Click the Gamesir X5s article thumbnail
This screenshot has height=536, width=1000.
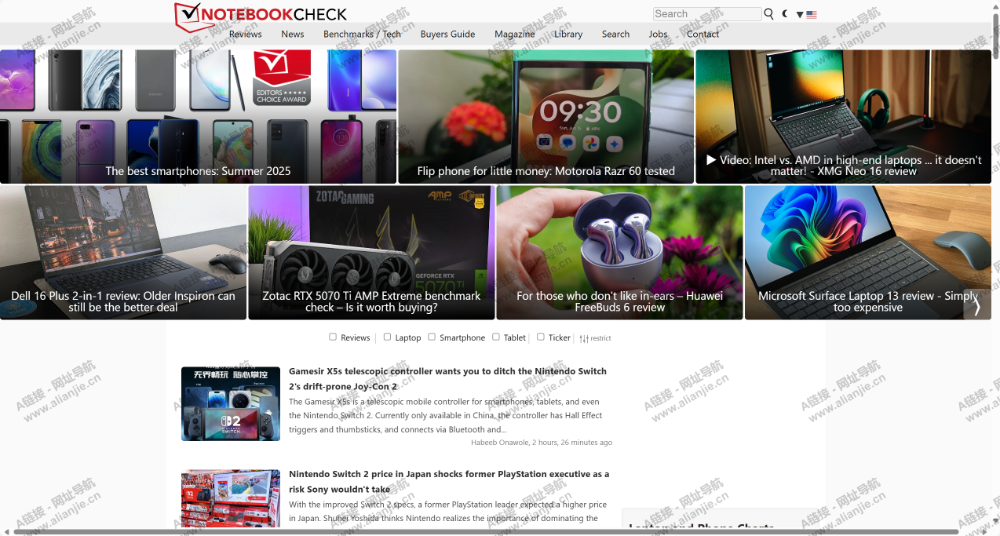tap(230, 404)
